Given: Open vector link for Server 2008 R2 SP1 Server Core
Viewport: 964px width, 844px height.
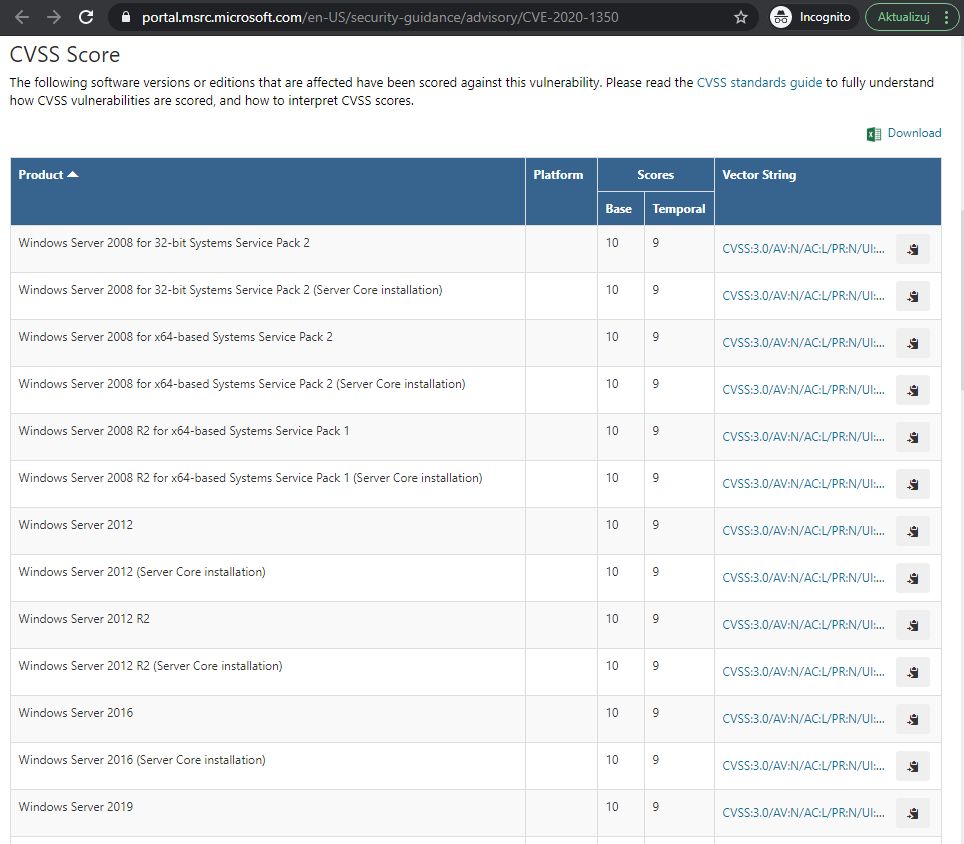Looking at the screenshot, I should (x=803, y=484).
